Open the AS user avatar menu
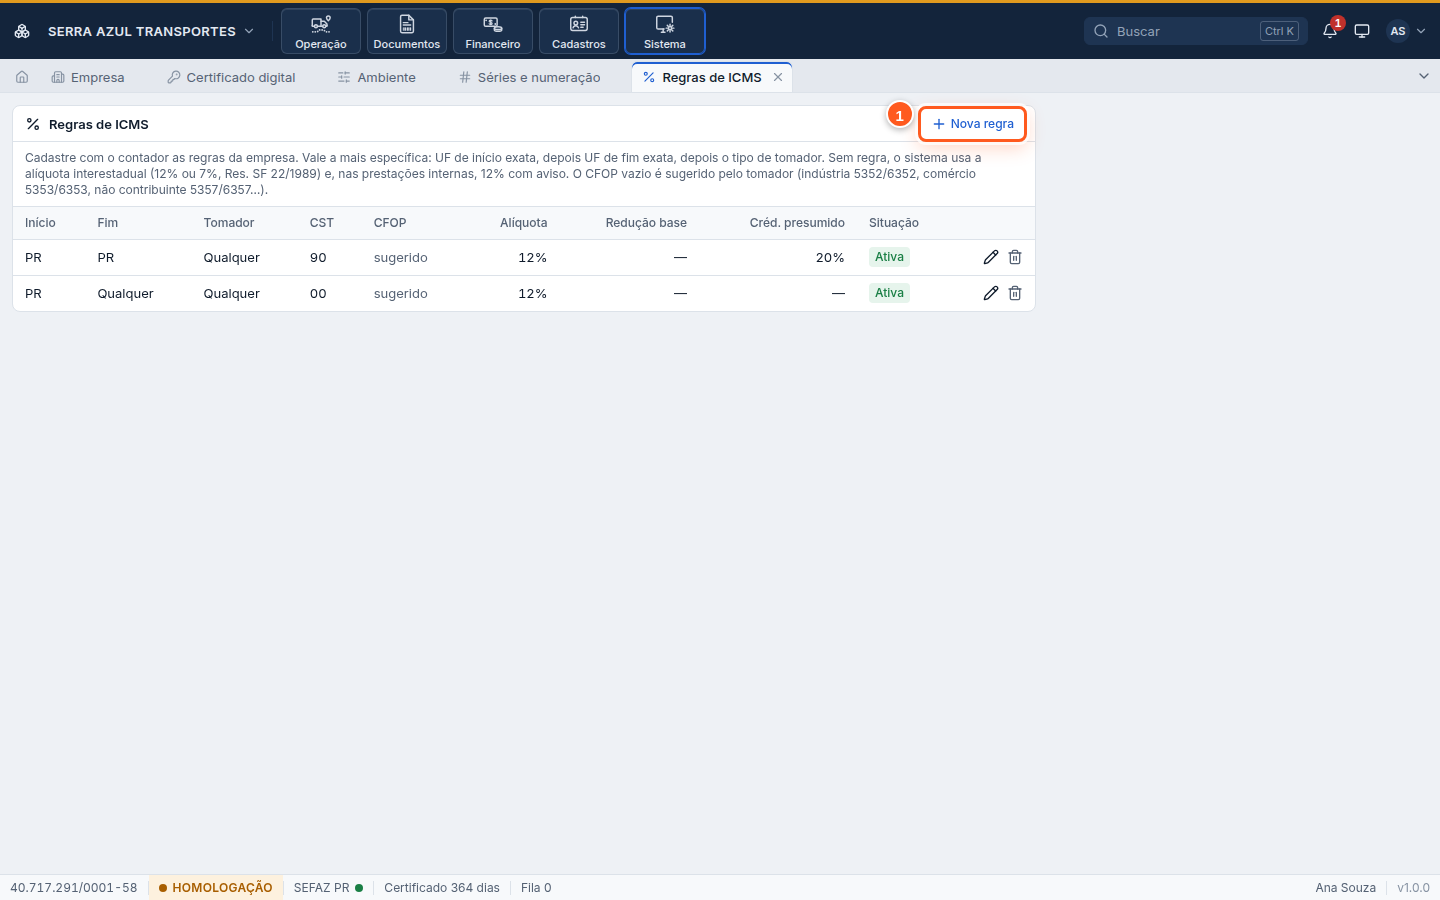 [1406, 31]
